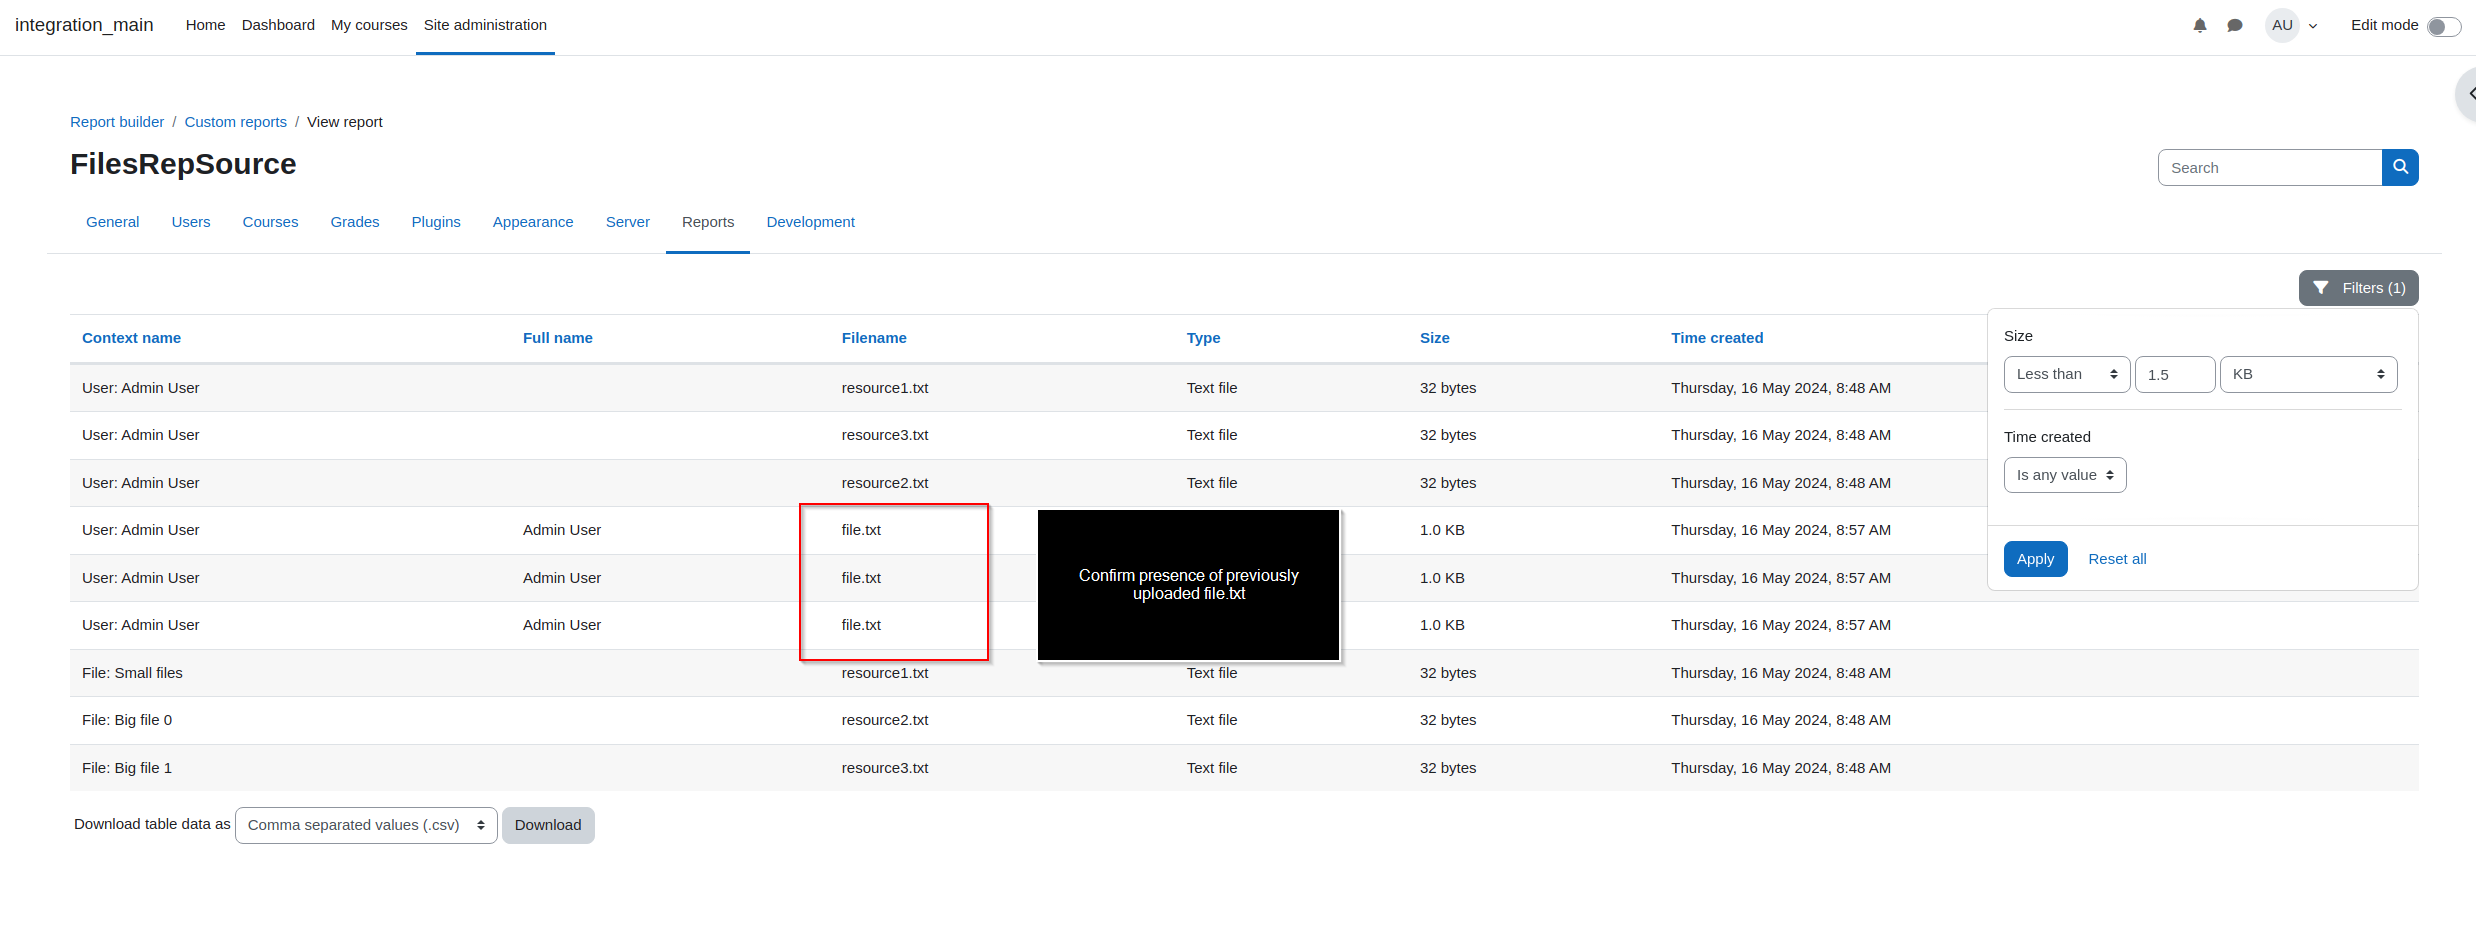Open the Time created Is any value dropdown

point(2065,476)
